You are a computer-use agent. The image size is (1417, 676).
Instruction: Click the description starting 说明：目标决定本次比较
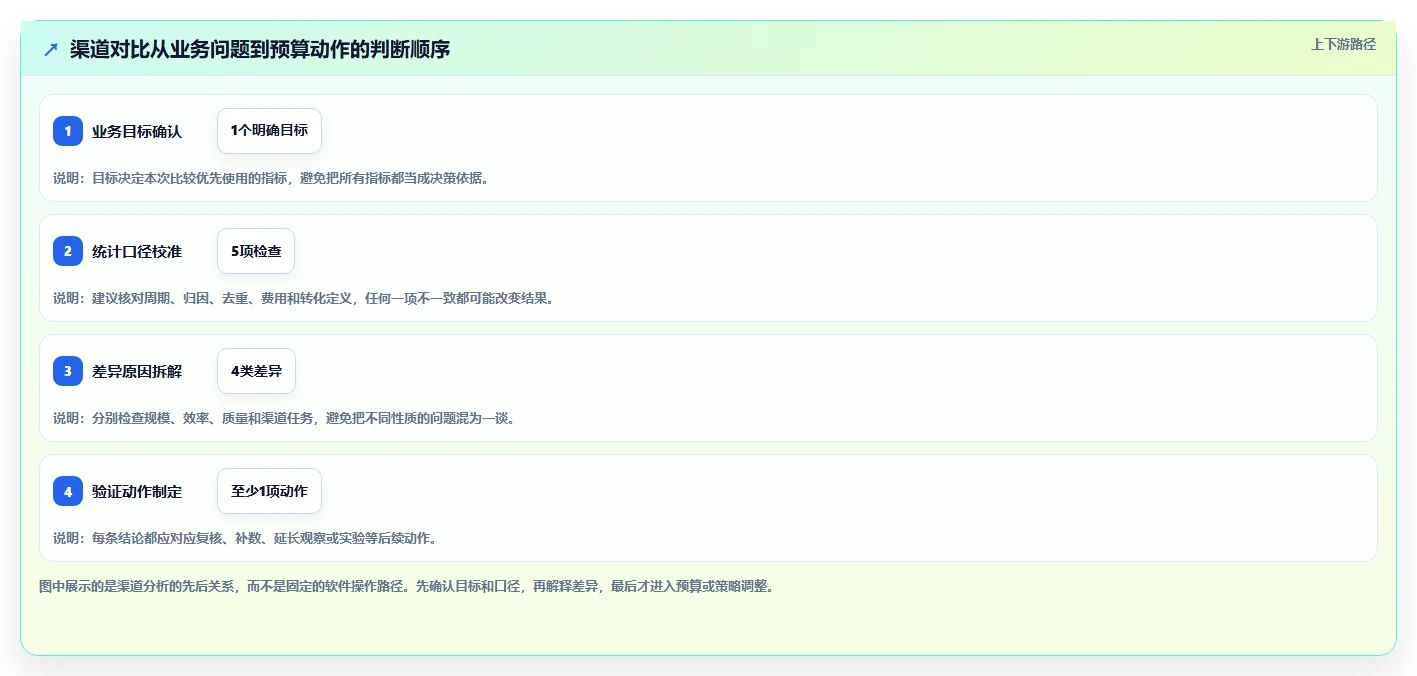click(272, 178)
